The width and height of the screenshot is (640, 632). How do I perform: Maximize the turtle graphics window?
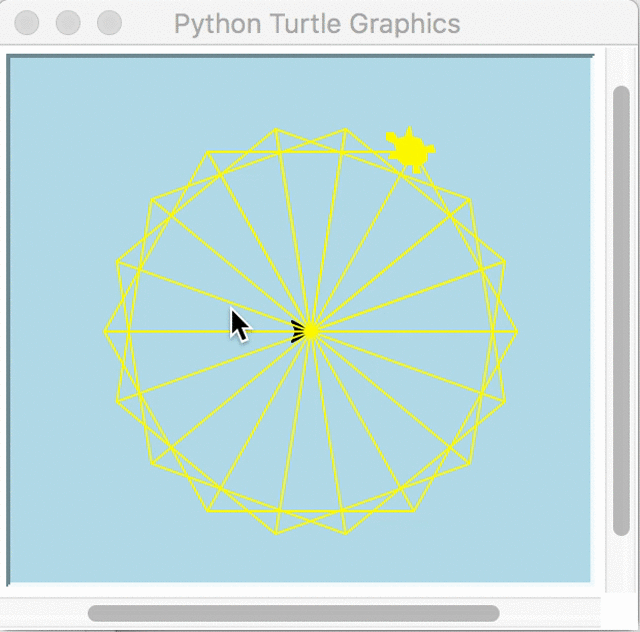point(109,23)
